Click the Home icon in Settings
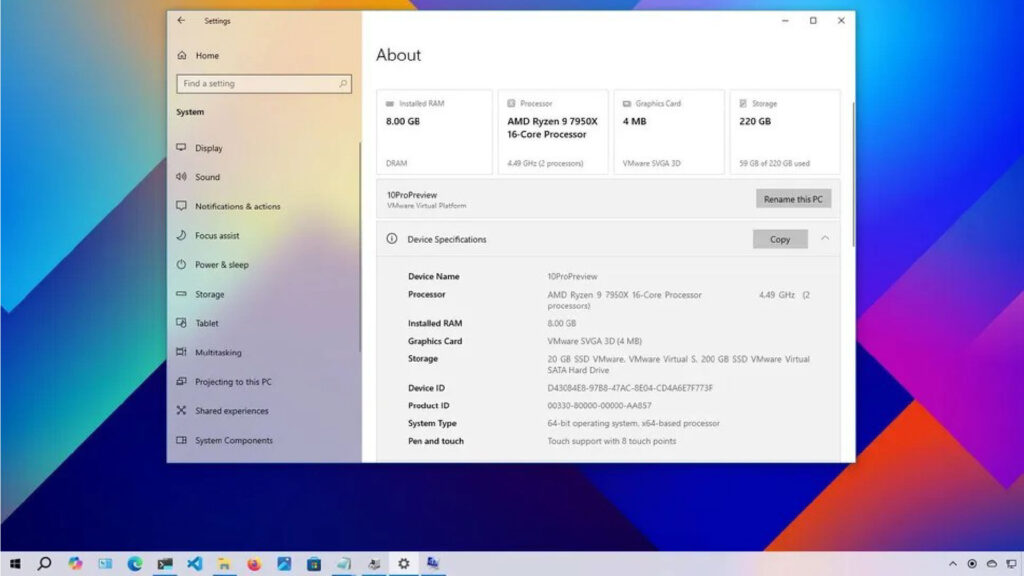 pyautogui.click(x=181, y=56)
